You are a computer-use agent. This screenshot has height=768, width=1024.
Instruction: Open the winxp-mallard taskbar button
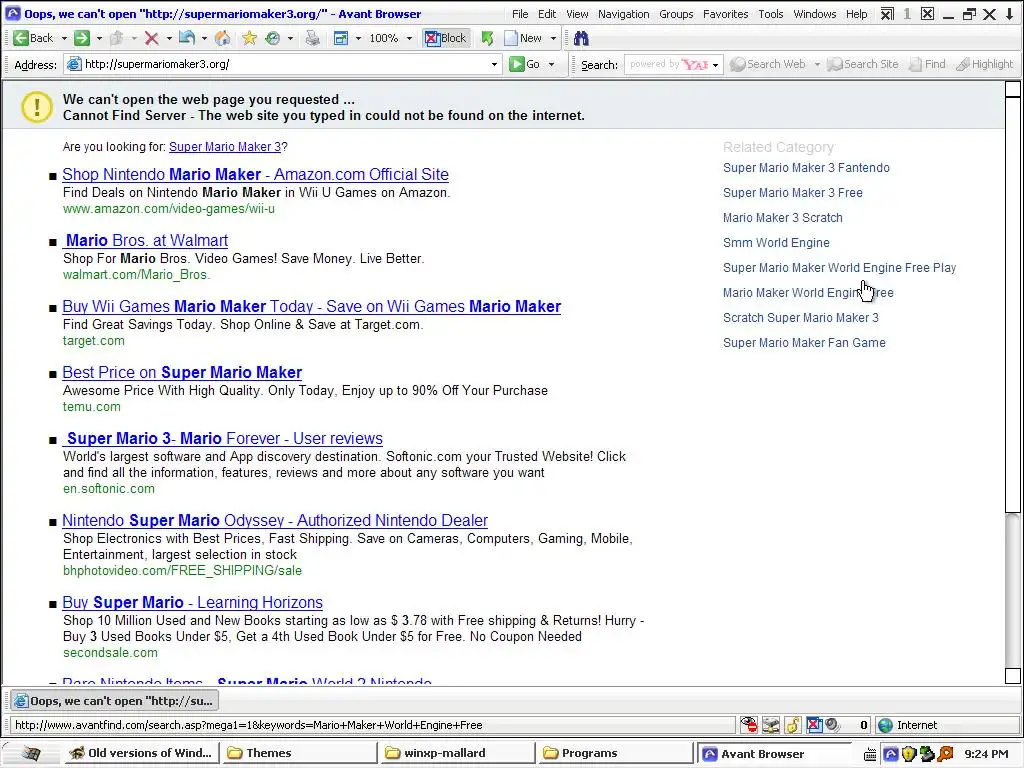456,753
